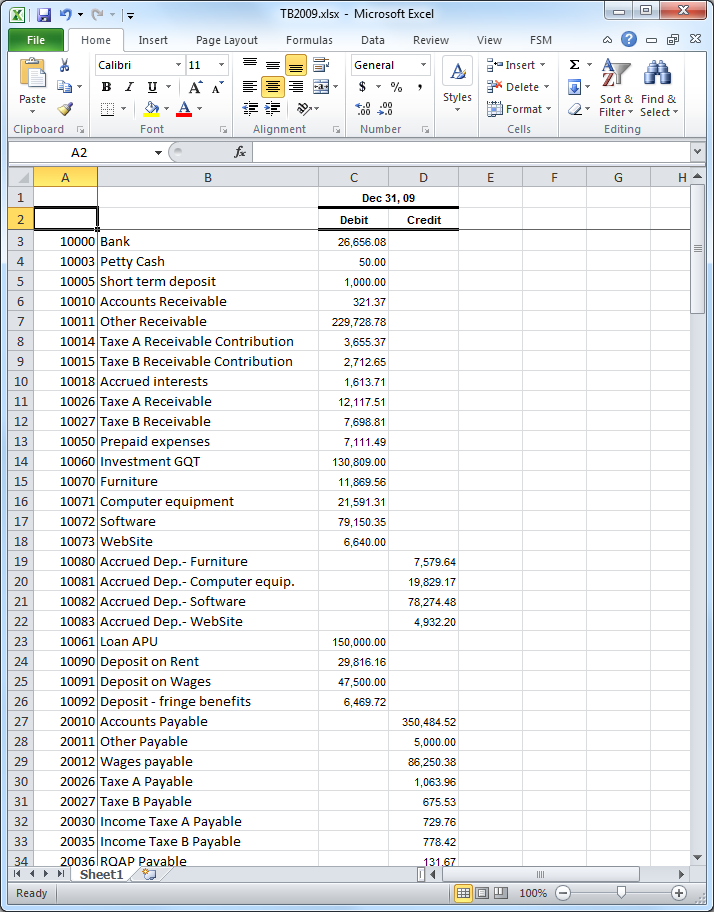
Task: Apply percent style number format
Action: coord(396,87)
